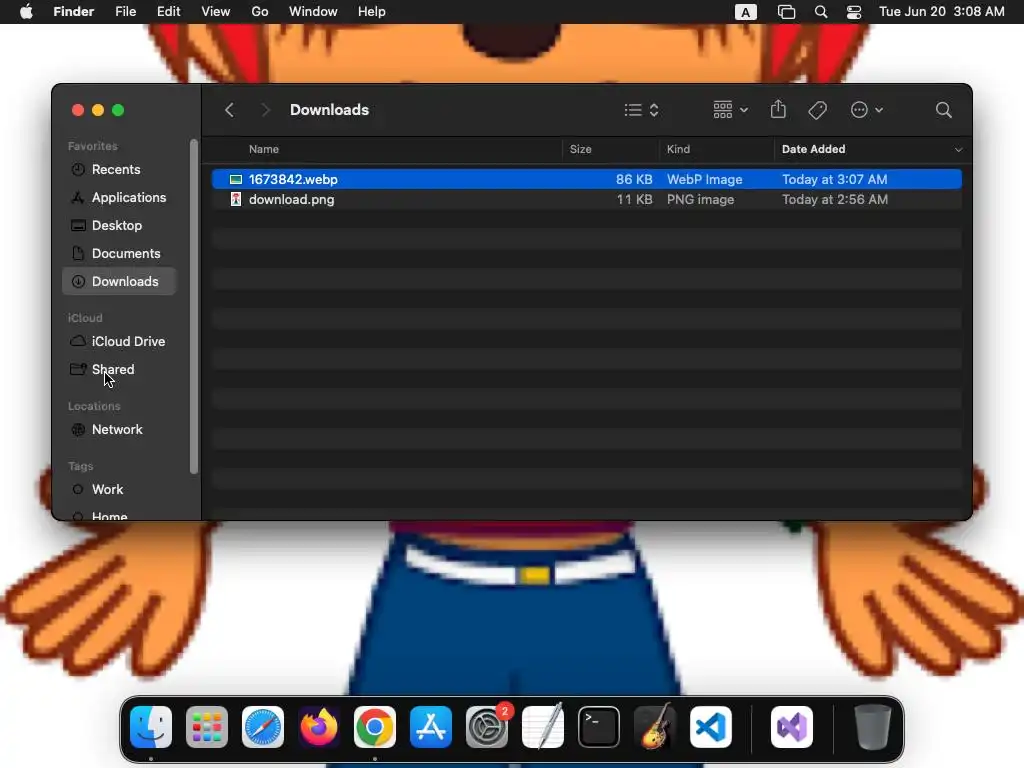Open TextEdit from the Dock
1024x768 pixels.
[543, 726]
